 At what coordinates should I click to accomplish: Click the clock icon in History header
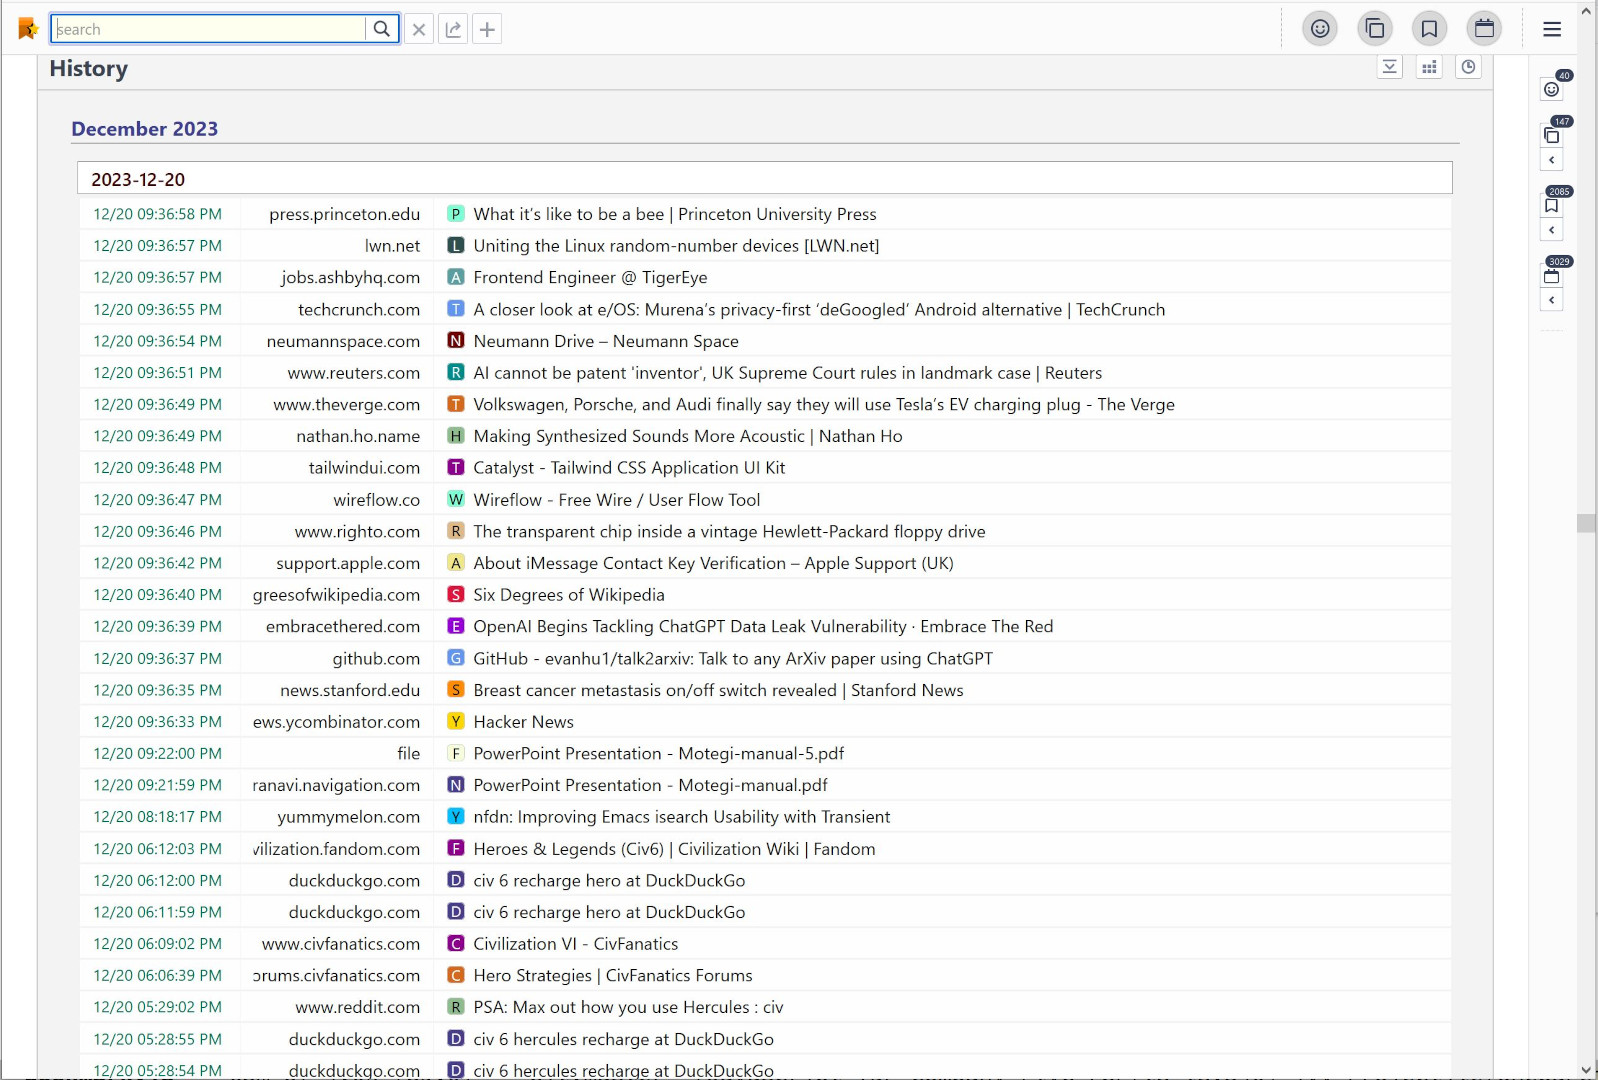(x=1468, y=67)
